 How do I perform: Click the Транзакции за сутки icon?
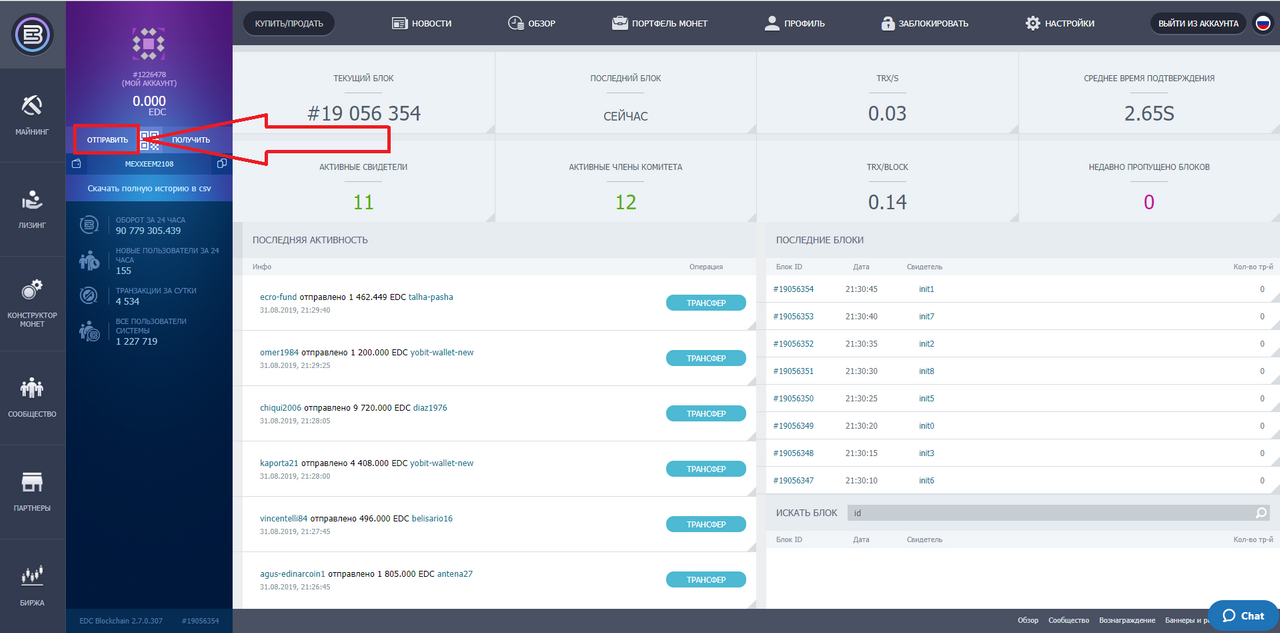point(90,296)
